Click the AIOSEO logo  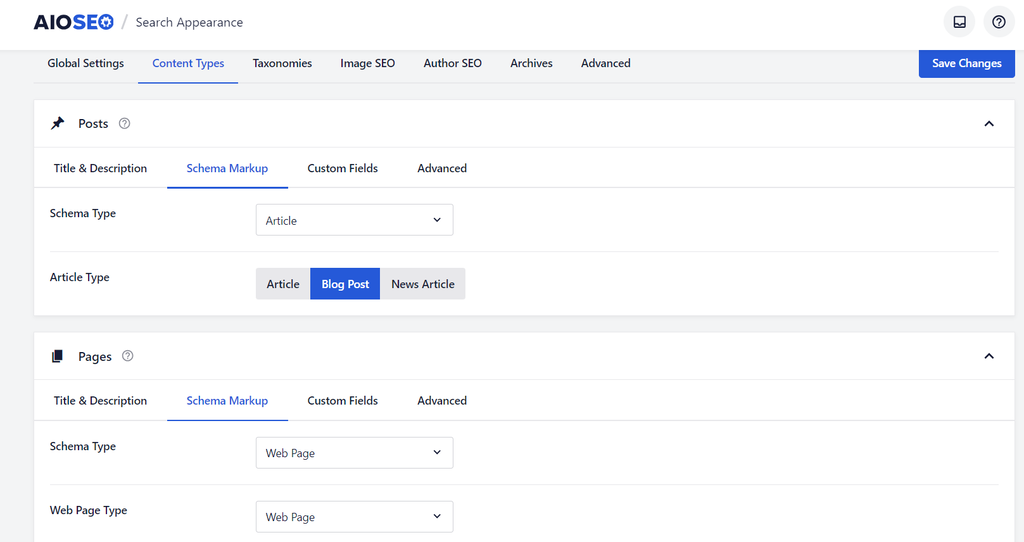pyautogui.click(x=74, y=22)
